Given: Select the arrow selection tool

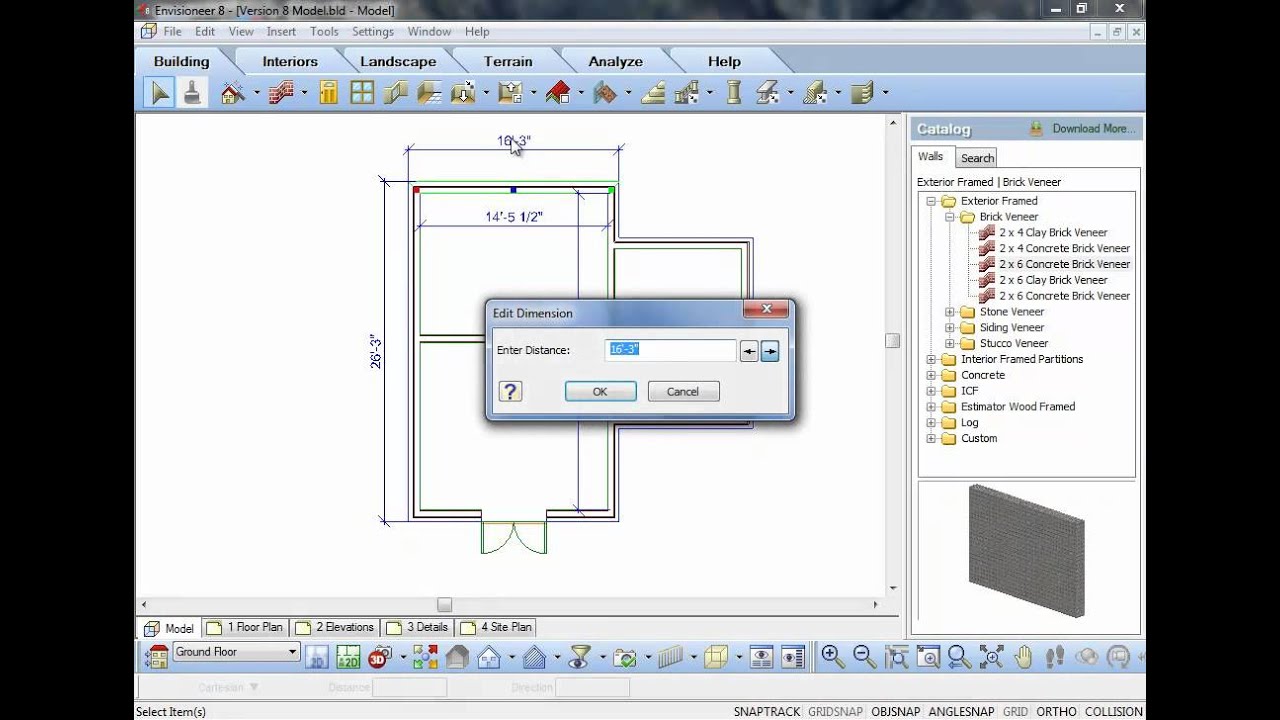Looking at the screenshot, I should click(159, 93).
